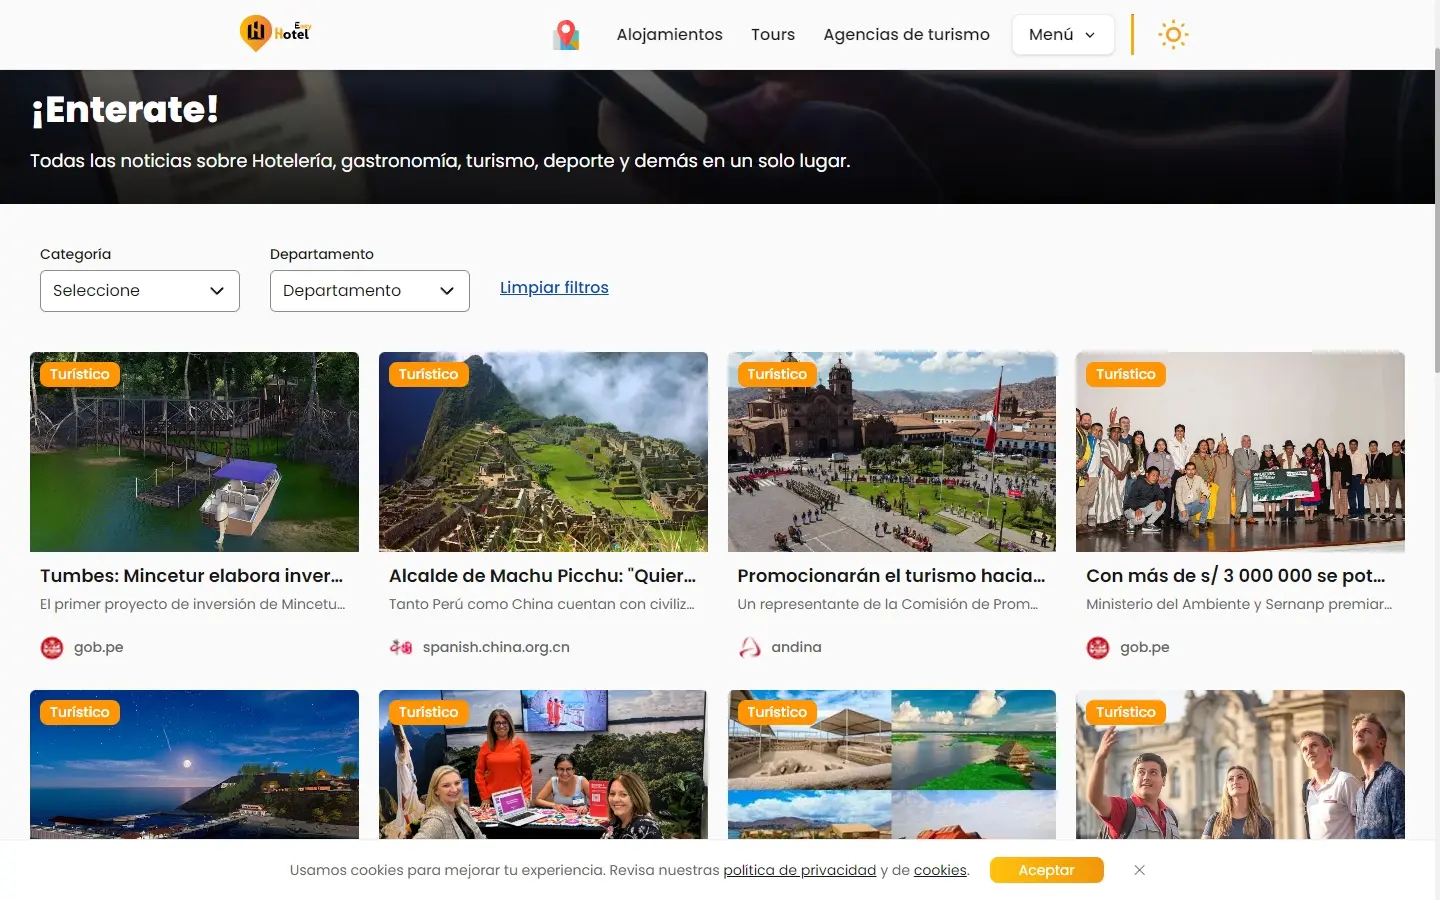
Task: Expand the Menú dropdown
Action: [1062, 35]
